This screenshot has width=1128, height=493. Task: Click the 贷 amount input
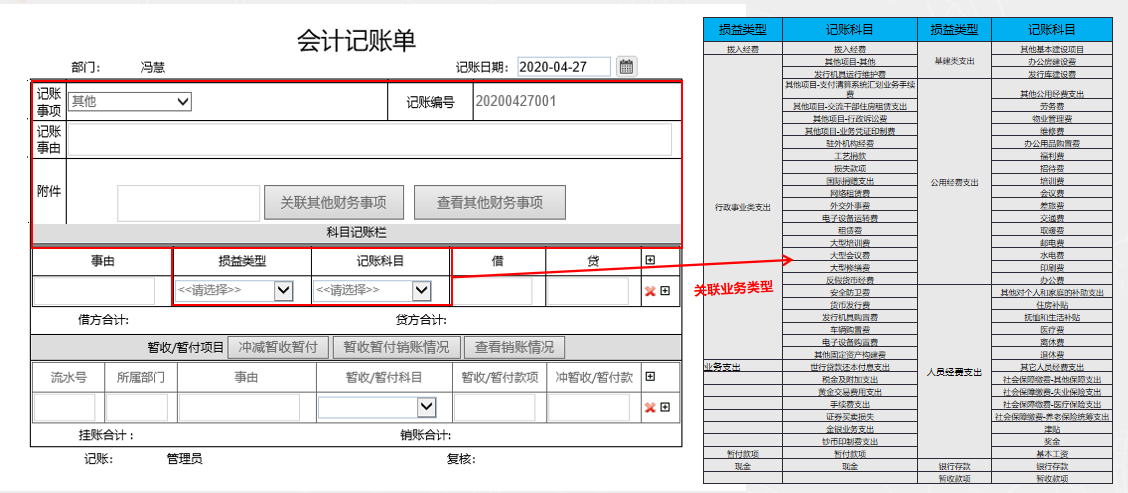[x=588, y=291]
